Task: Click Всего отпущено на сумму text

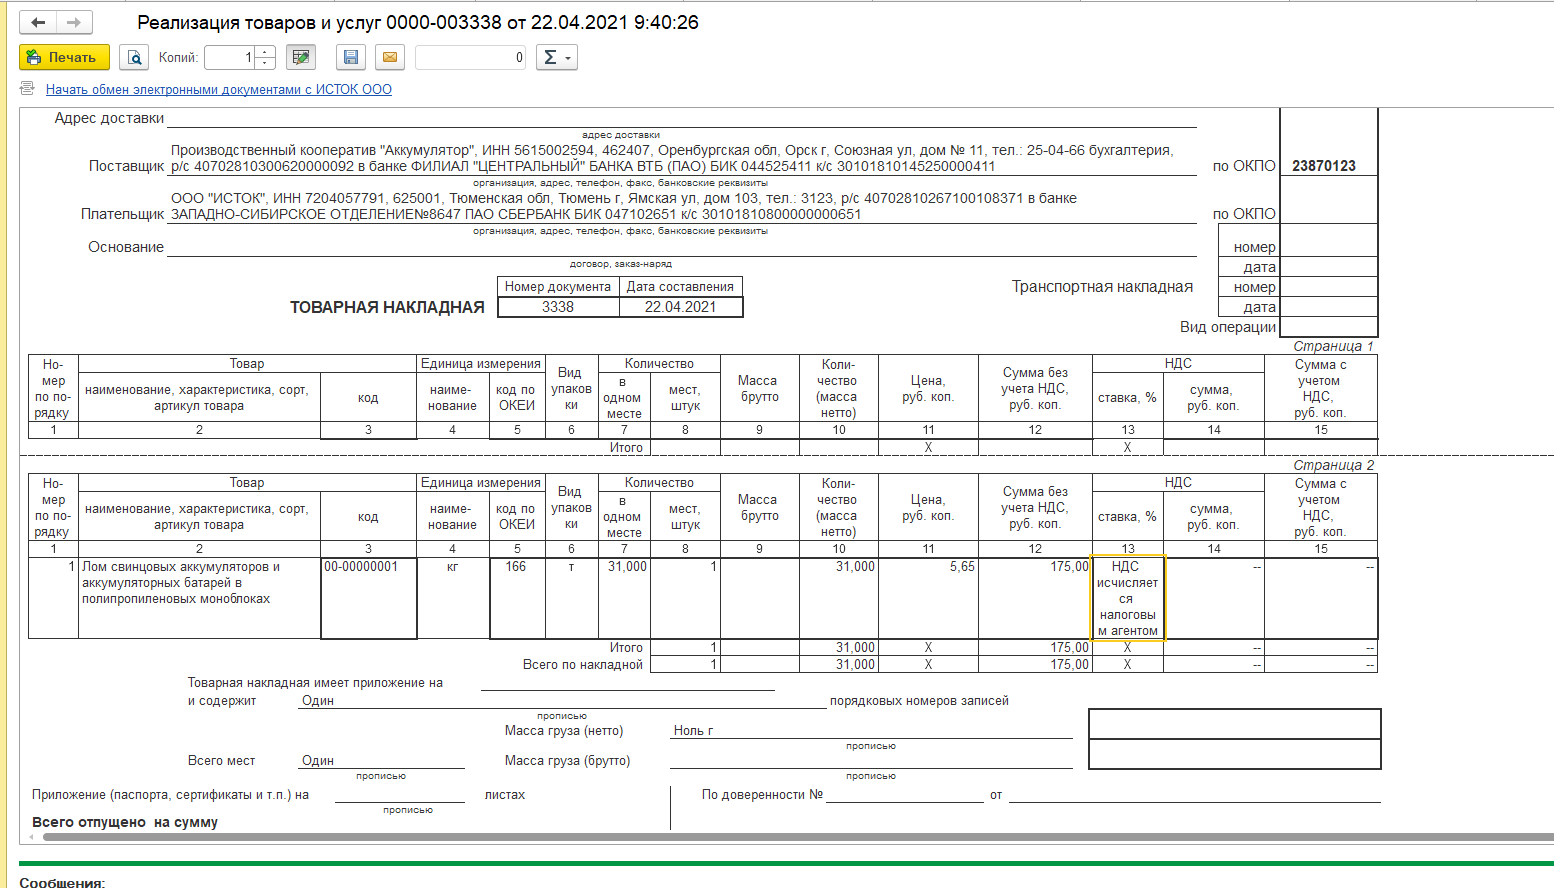Action: click(x=125, y=822)
